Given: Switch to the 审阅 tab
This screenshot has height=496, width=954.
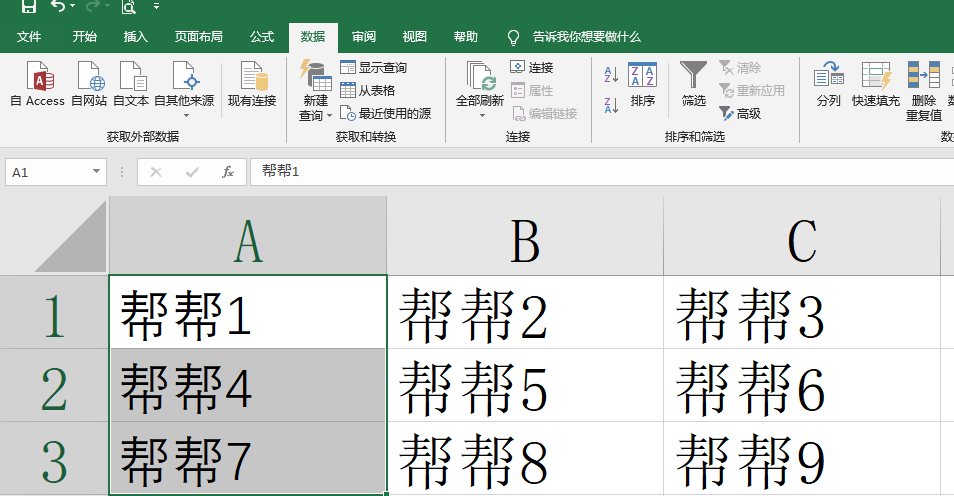Looking at the screenshot, I should pyautogui.click(x=364, y=37).
